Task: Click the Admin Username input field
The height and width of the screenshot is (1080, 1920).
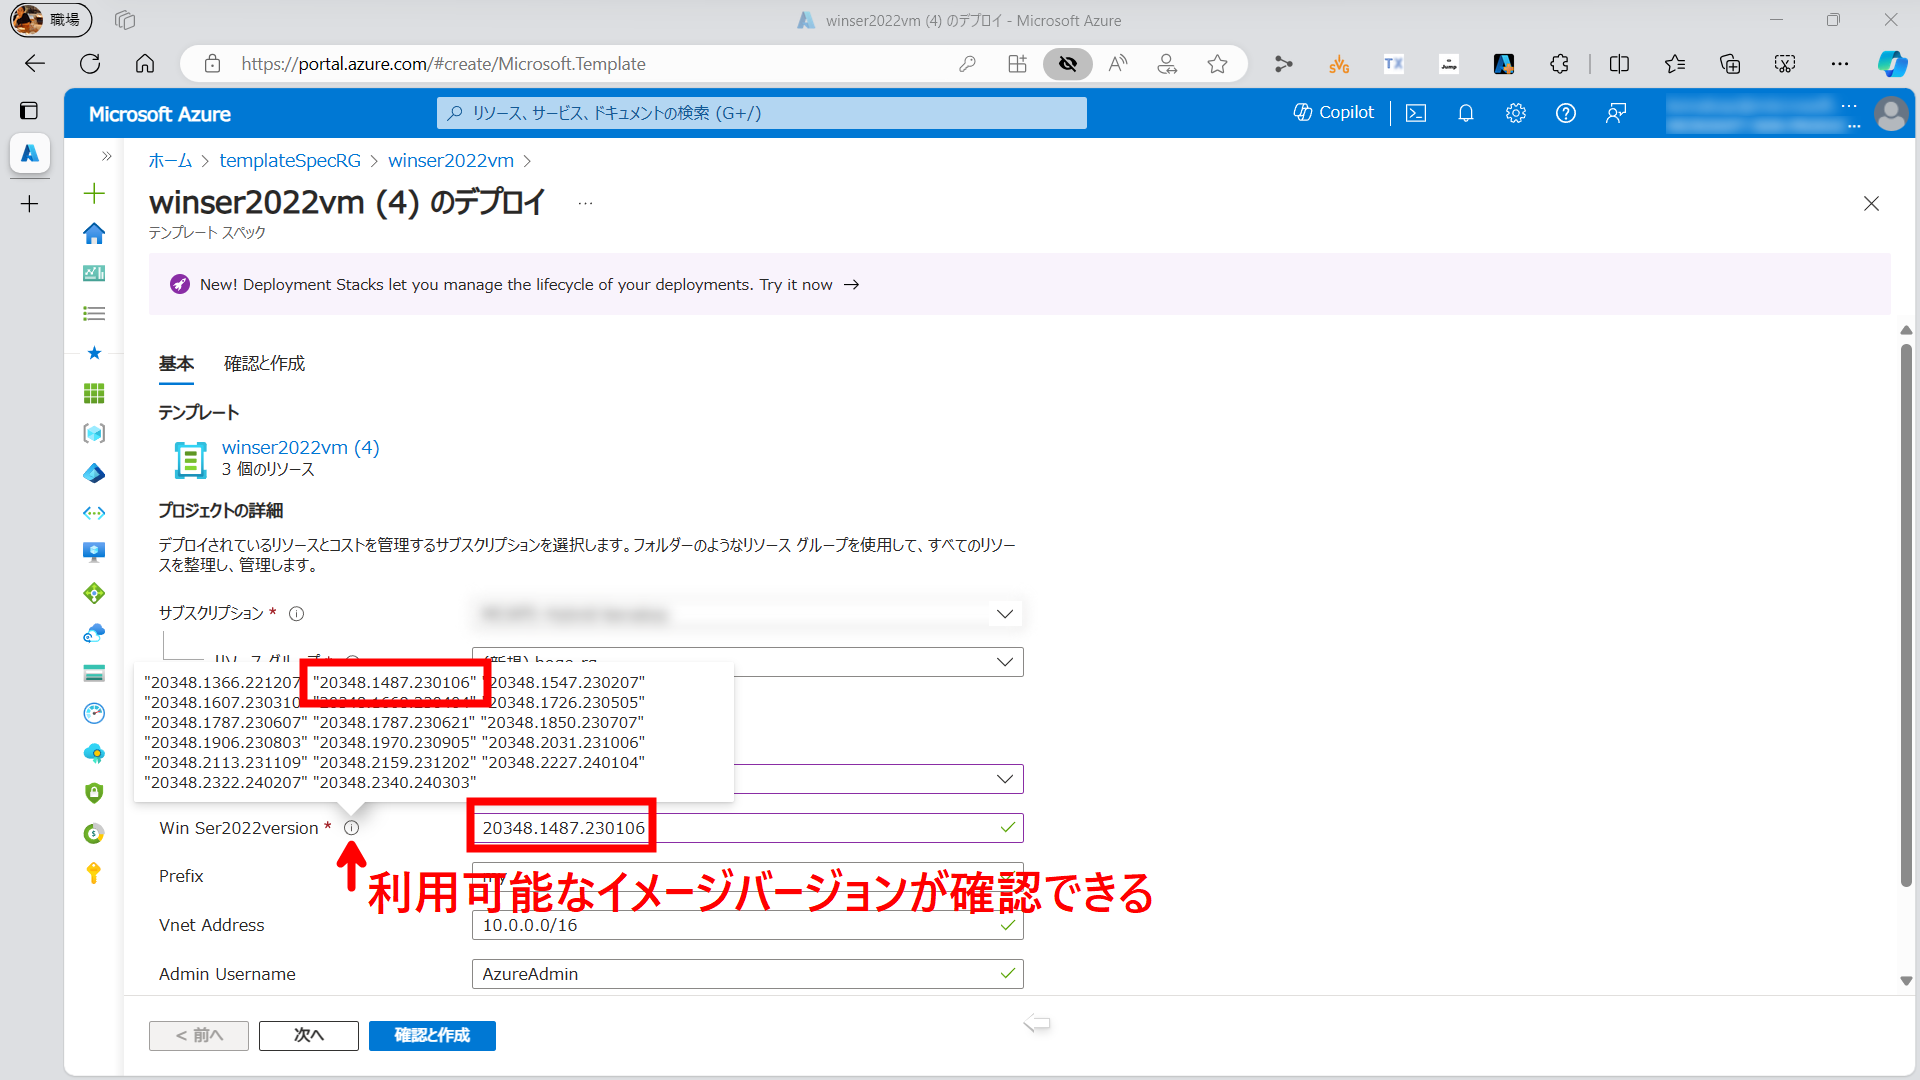Action: point(747,974)
